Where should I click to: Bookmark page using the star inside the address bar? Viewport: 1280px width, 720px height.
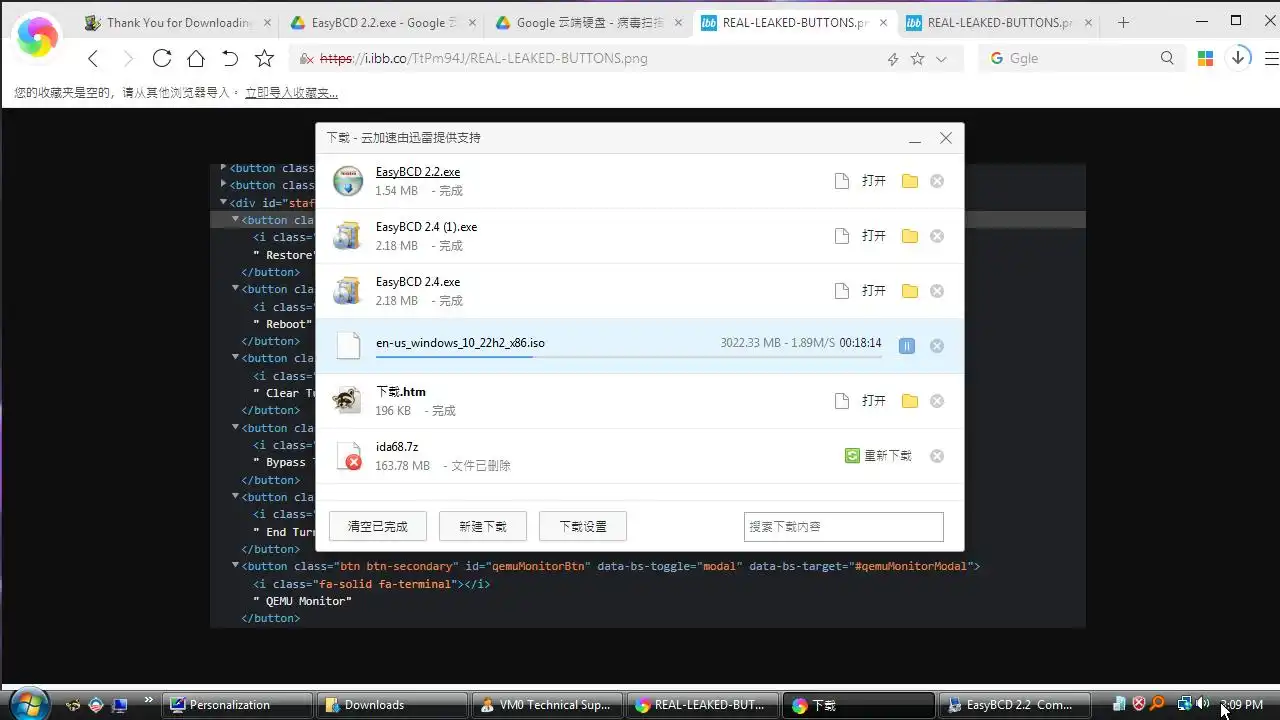click(x=917, y=59)
